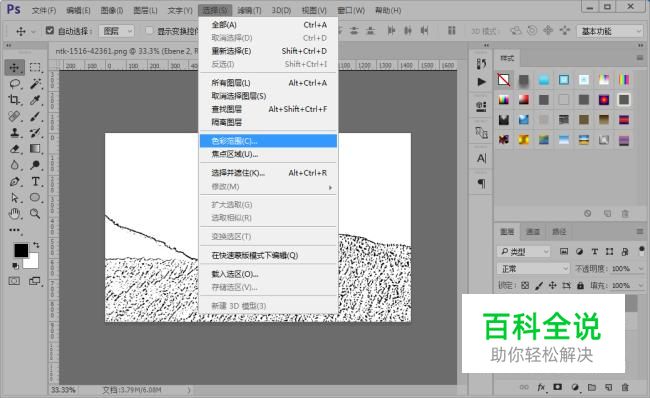Open the Normal blend mode dropdown
This screenshot has width=650, height=398.
(533, 269)
